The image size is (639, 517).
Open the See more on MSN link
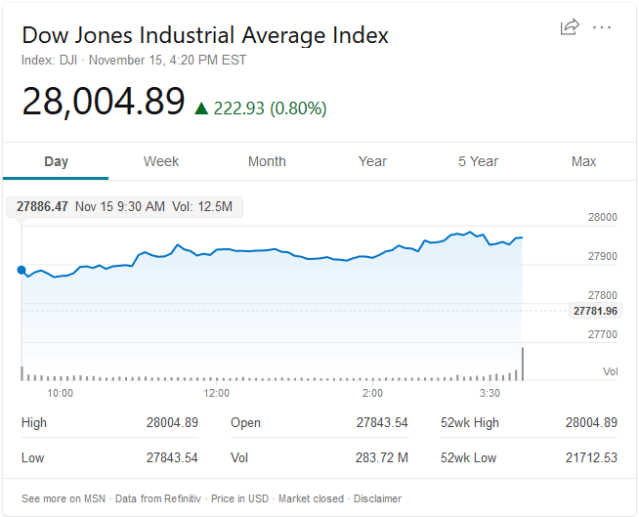[64, 498]
